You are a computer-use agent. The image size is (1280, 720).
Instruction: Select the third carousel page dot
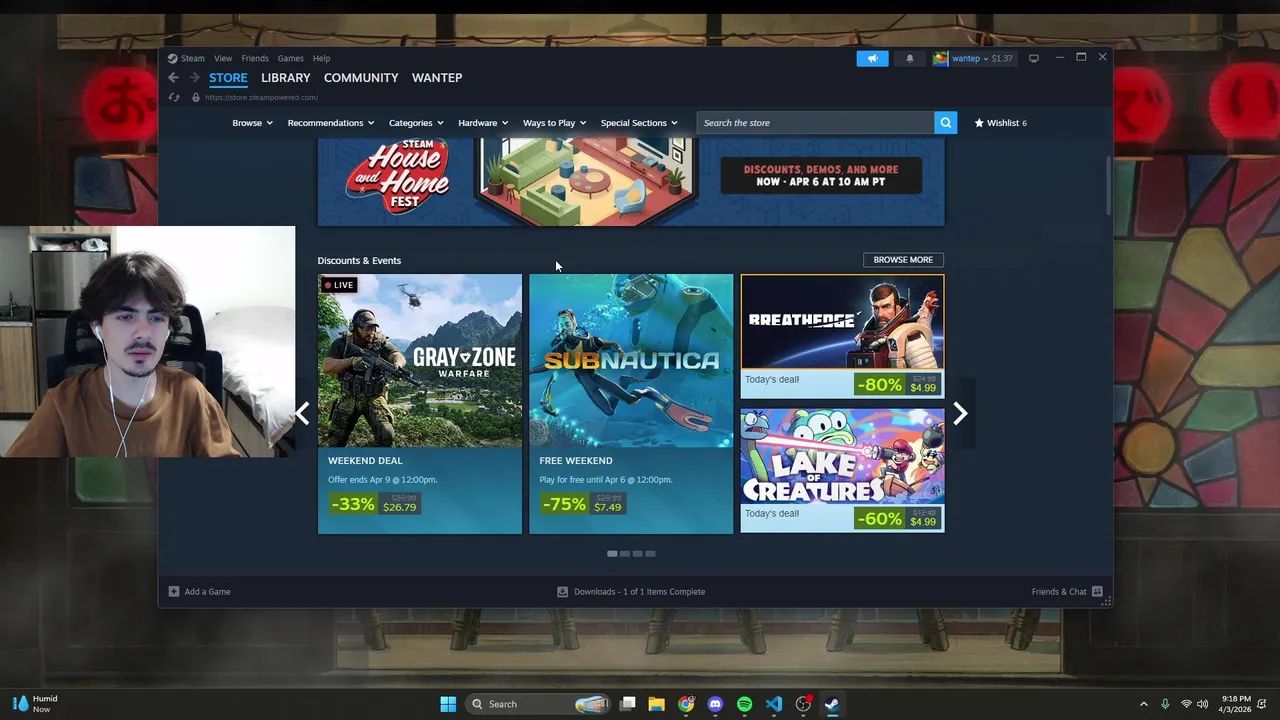point(637,554)
